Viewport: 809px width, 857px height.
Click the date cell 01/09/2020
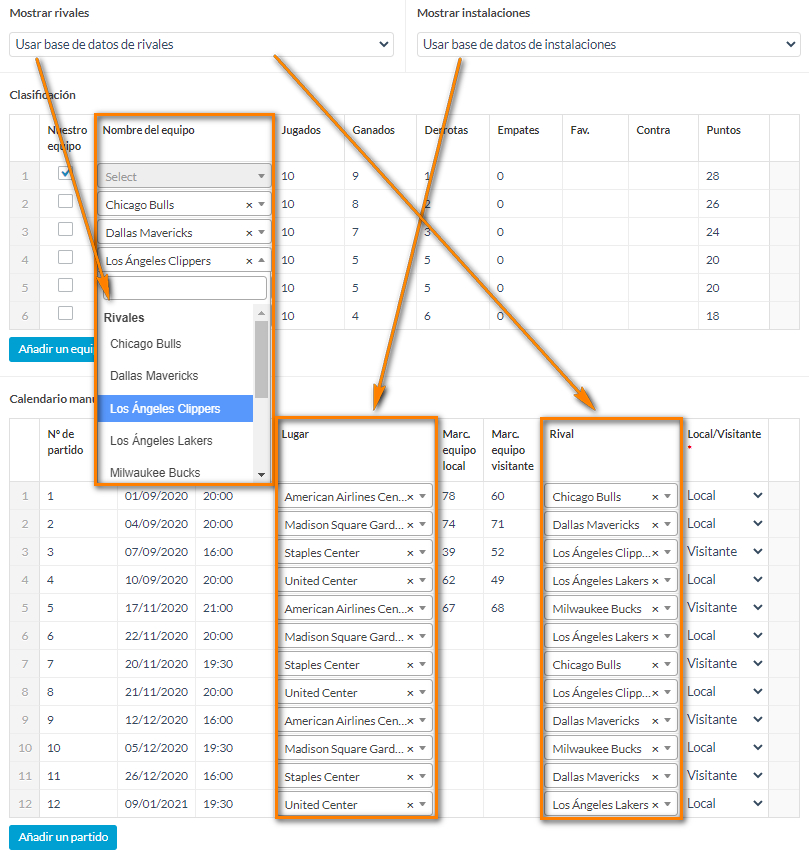coord(156,496)
